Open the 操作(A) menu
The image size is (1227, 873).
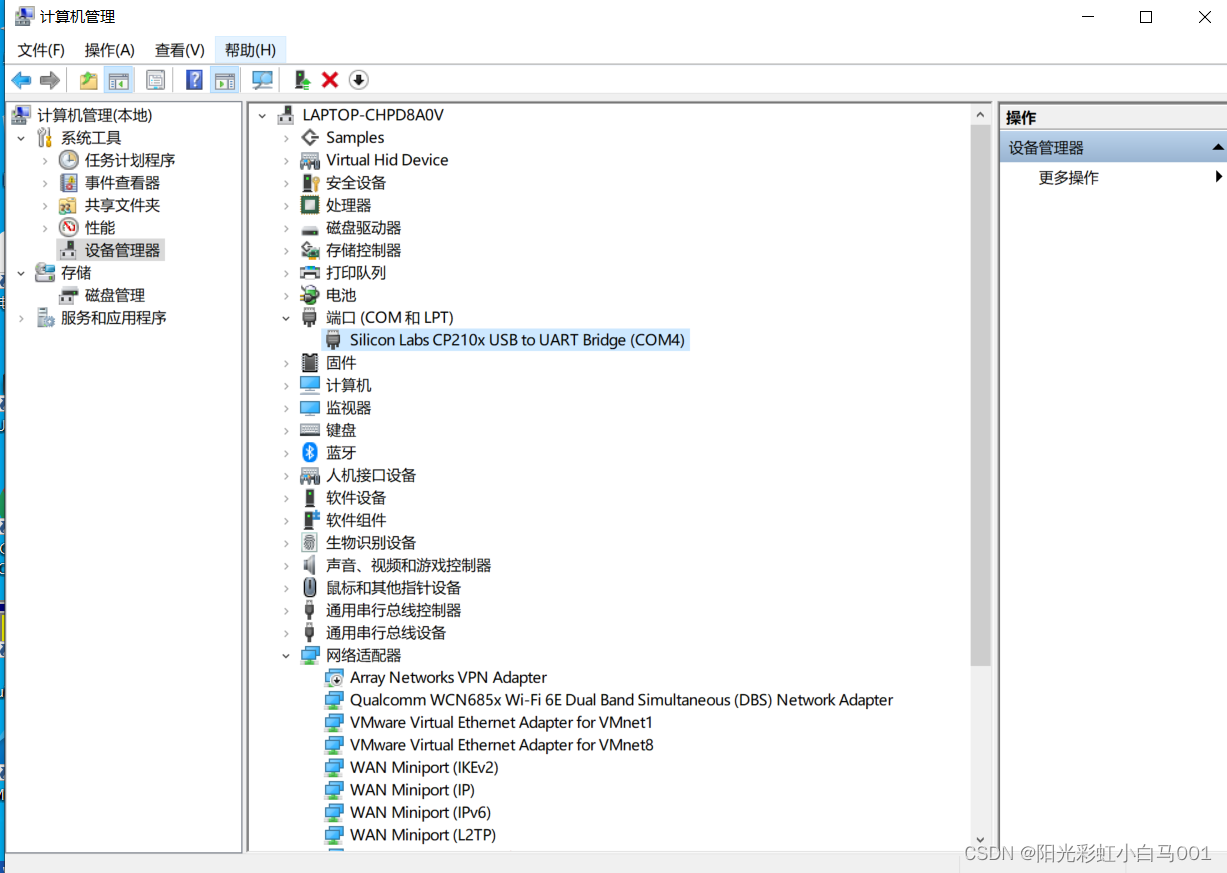(x=110, y=50)
